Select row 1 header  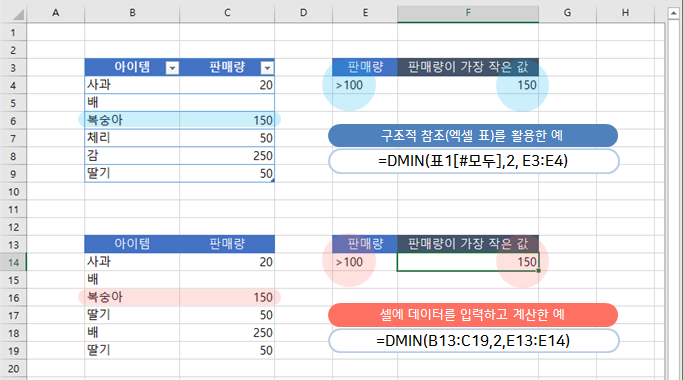[13, 32]
